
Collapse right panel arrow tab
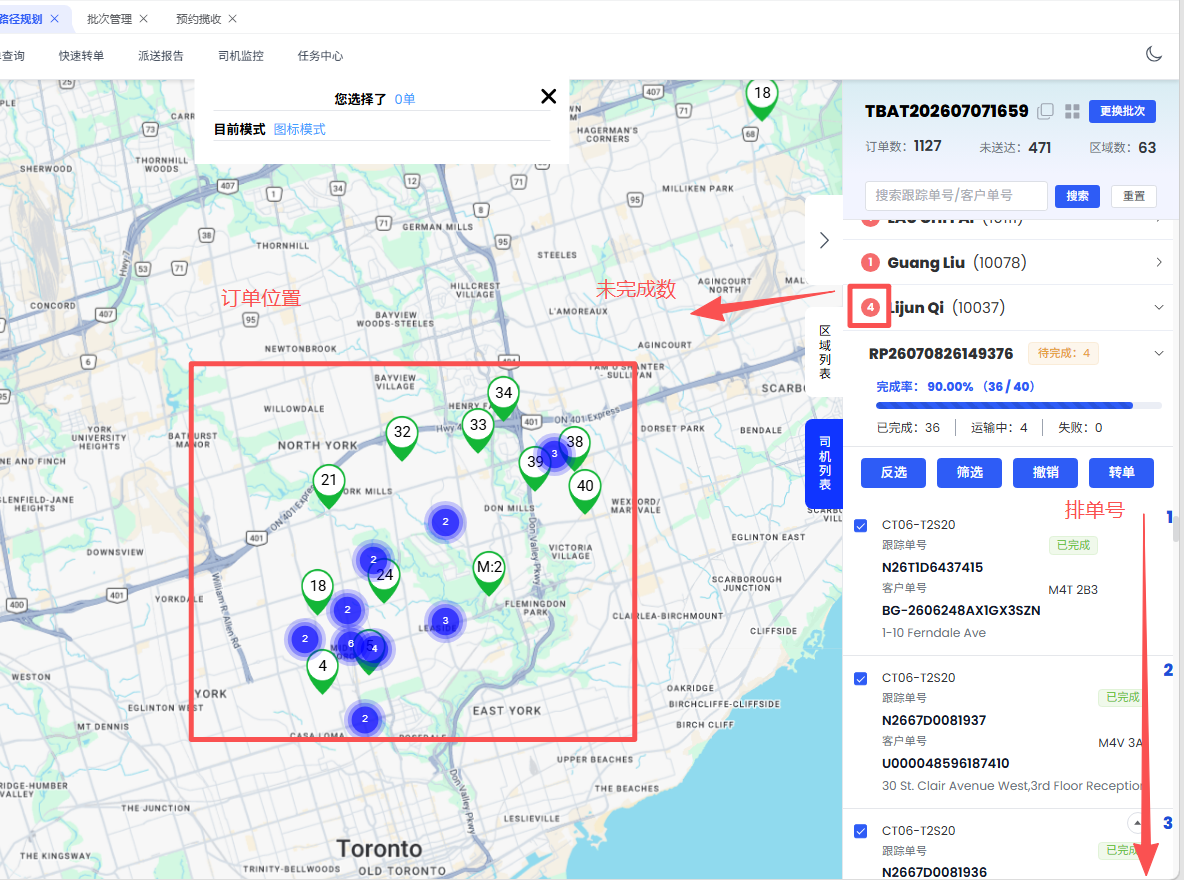[x=824, y=240]
